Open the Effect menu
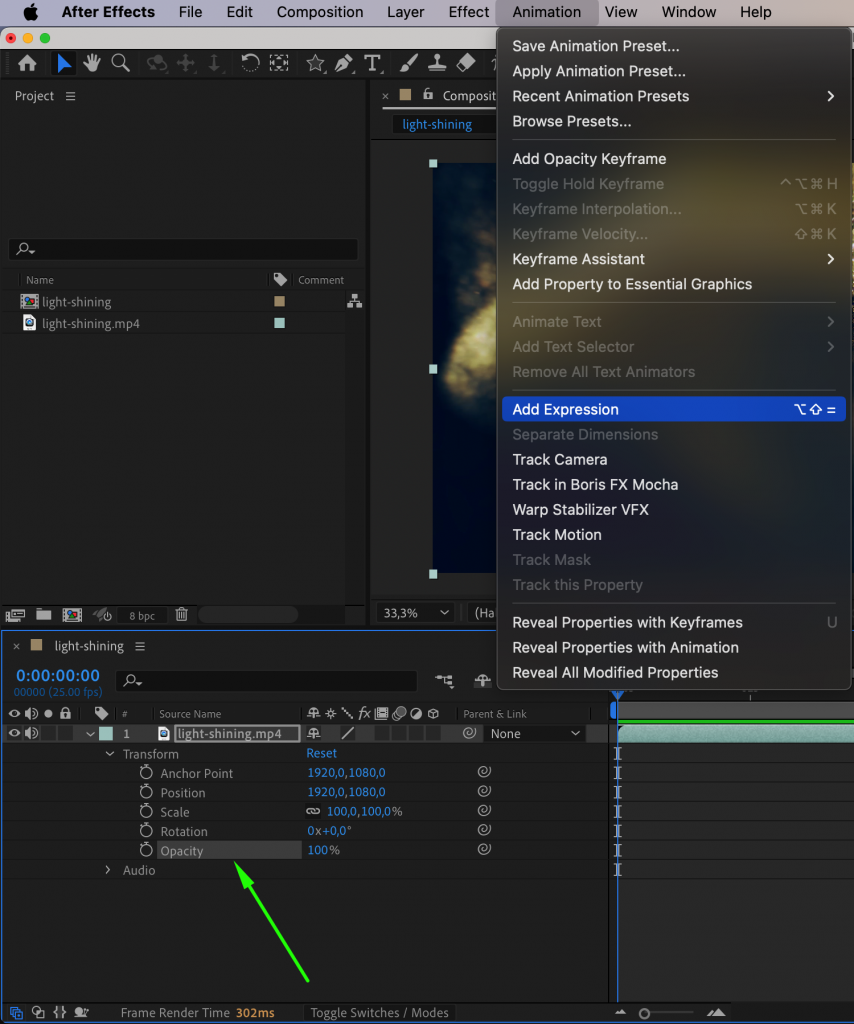 [x=468, y=12]
